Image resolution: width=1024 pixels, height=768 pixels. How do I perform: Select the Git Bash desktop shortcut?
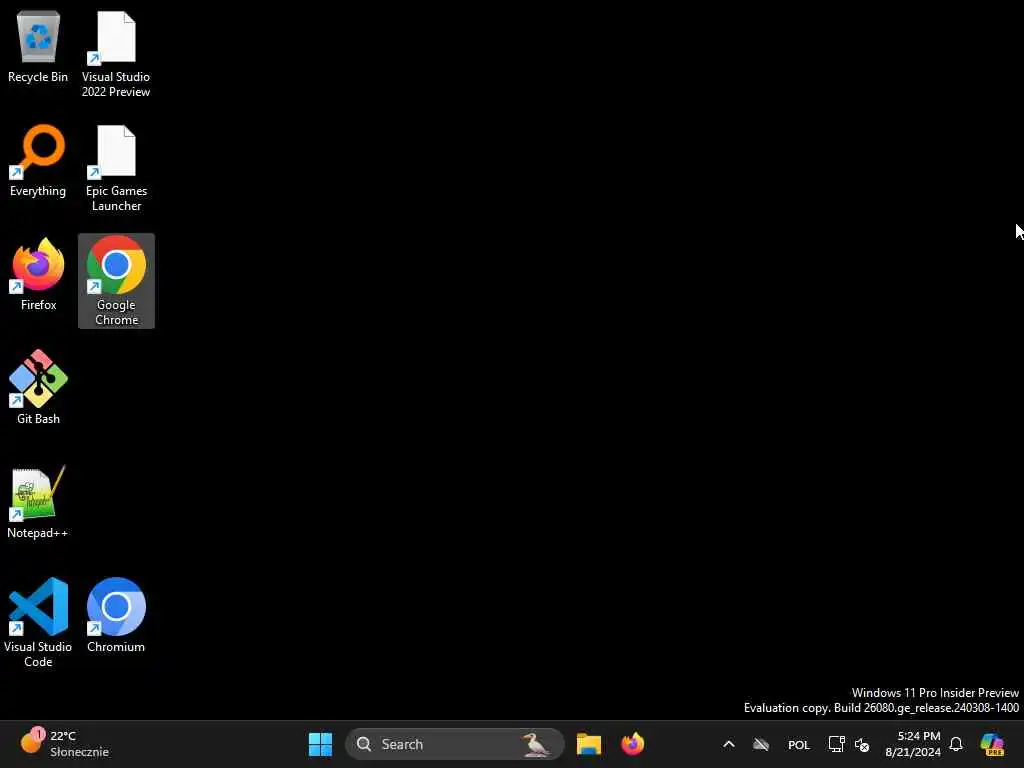(x=39, y=388)
